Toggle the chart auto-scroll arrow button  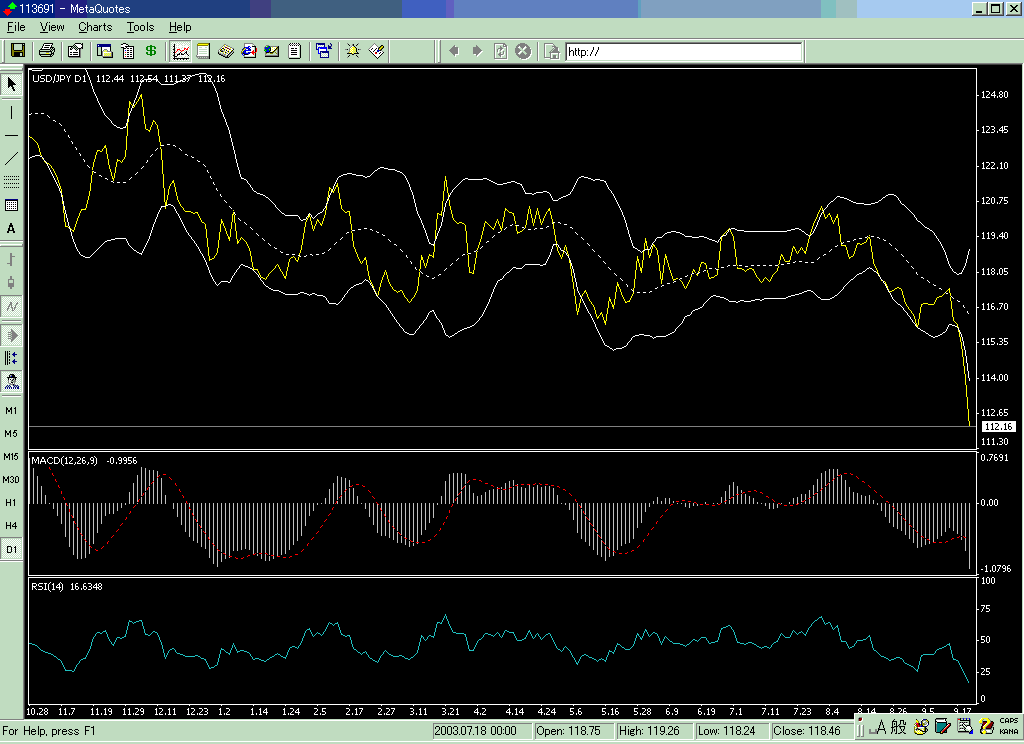click(x=12, y=335)
